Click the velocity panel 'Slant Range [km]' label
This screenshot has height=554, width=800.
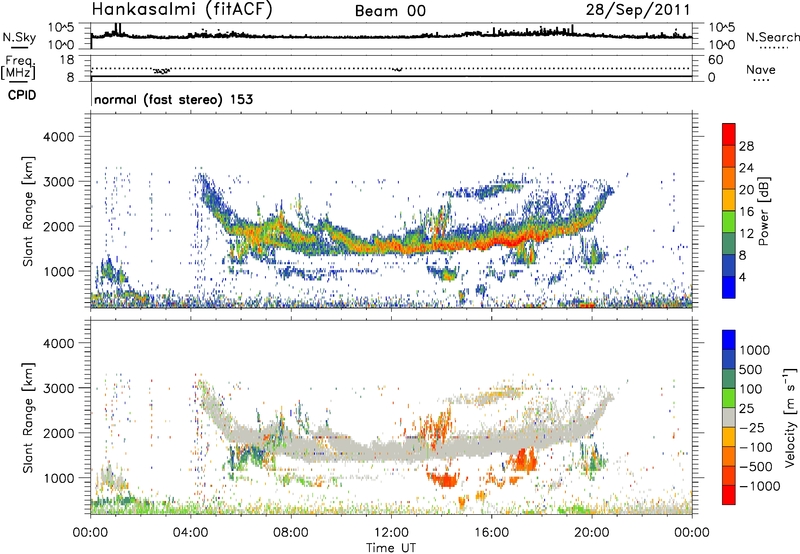(28, 418)
